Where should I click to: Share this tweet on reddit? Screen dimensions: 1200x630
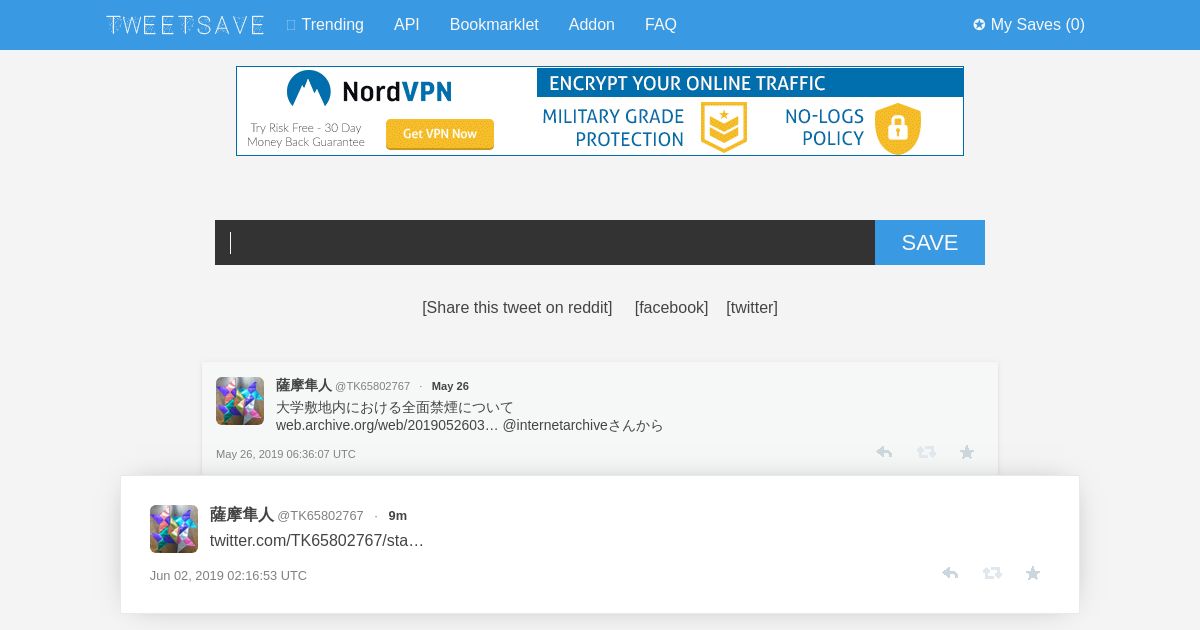click(x=517, y=308)
